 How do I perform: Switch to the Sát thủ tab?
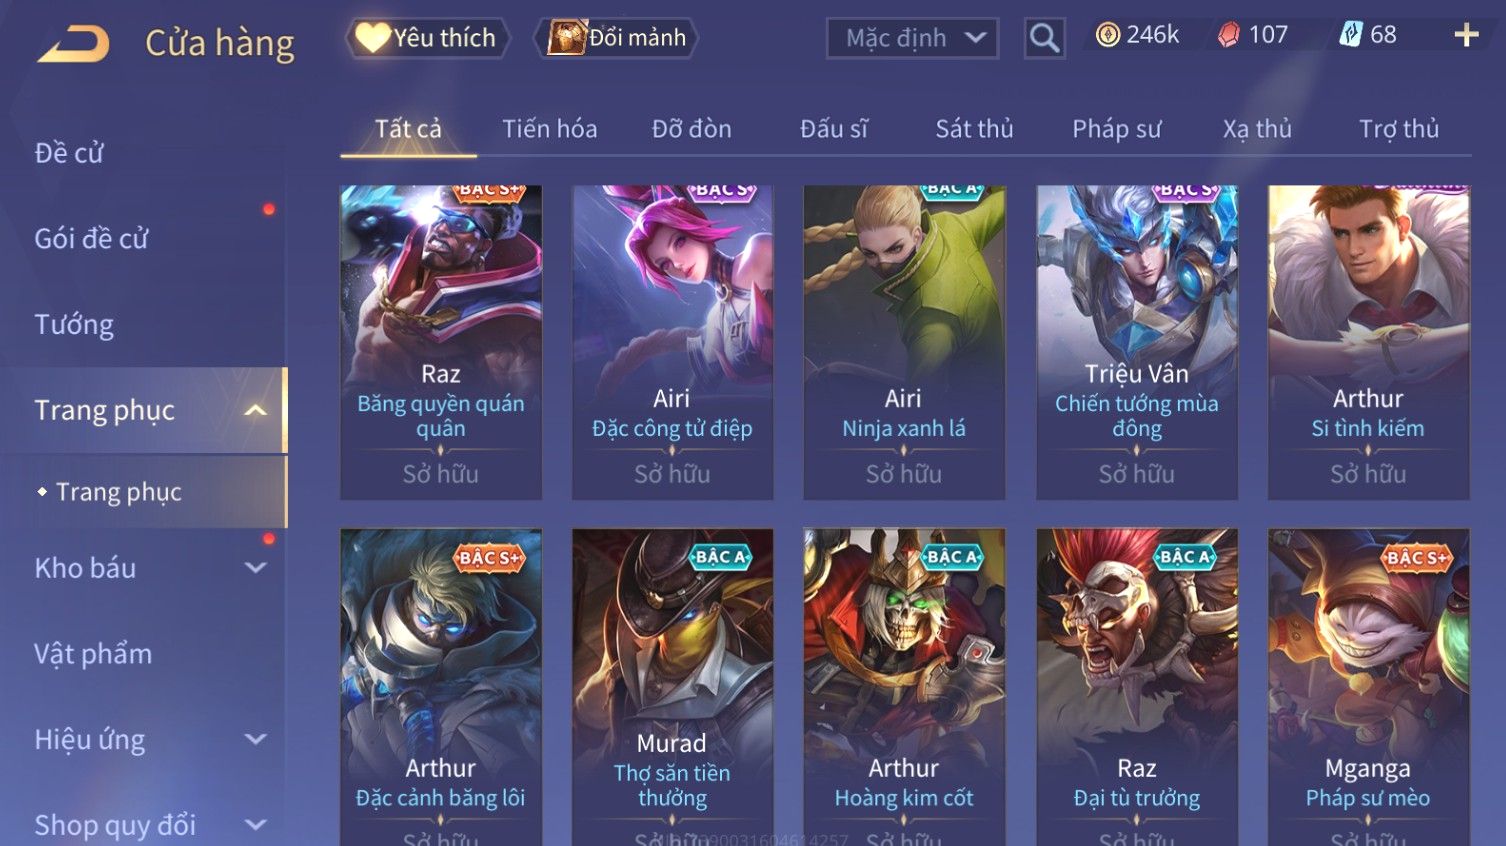(974, 129)
